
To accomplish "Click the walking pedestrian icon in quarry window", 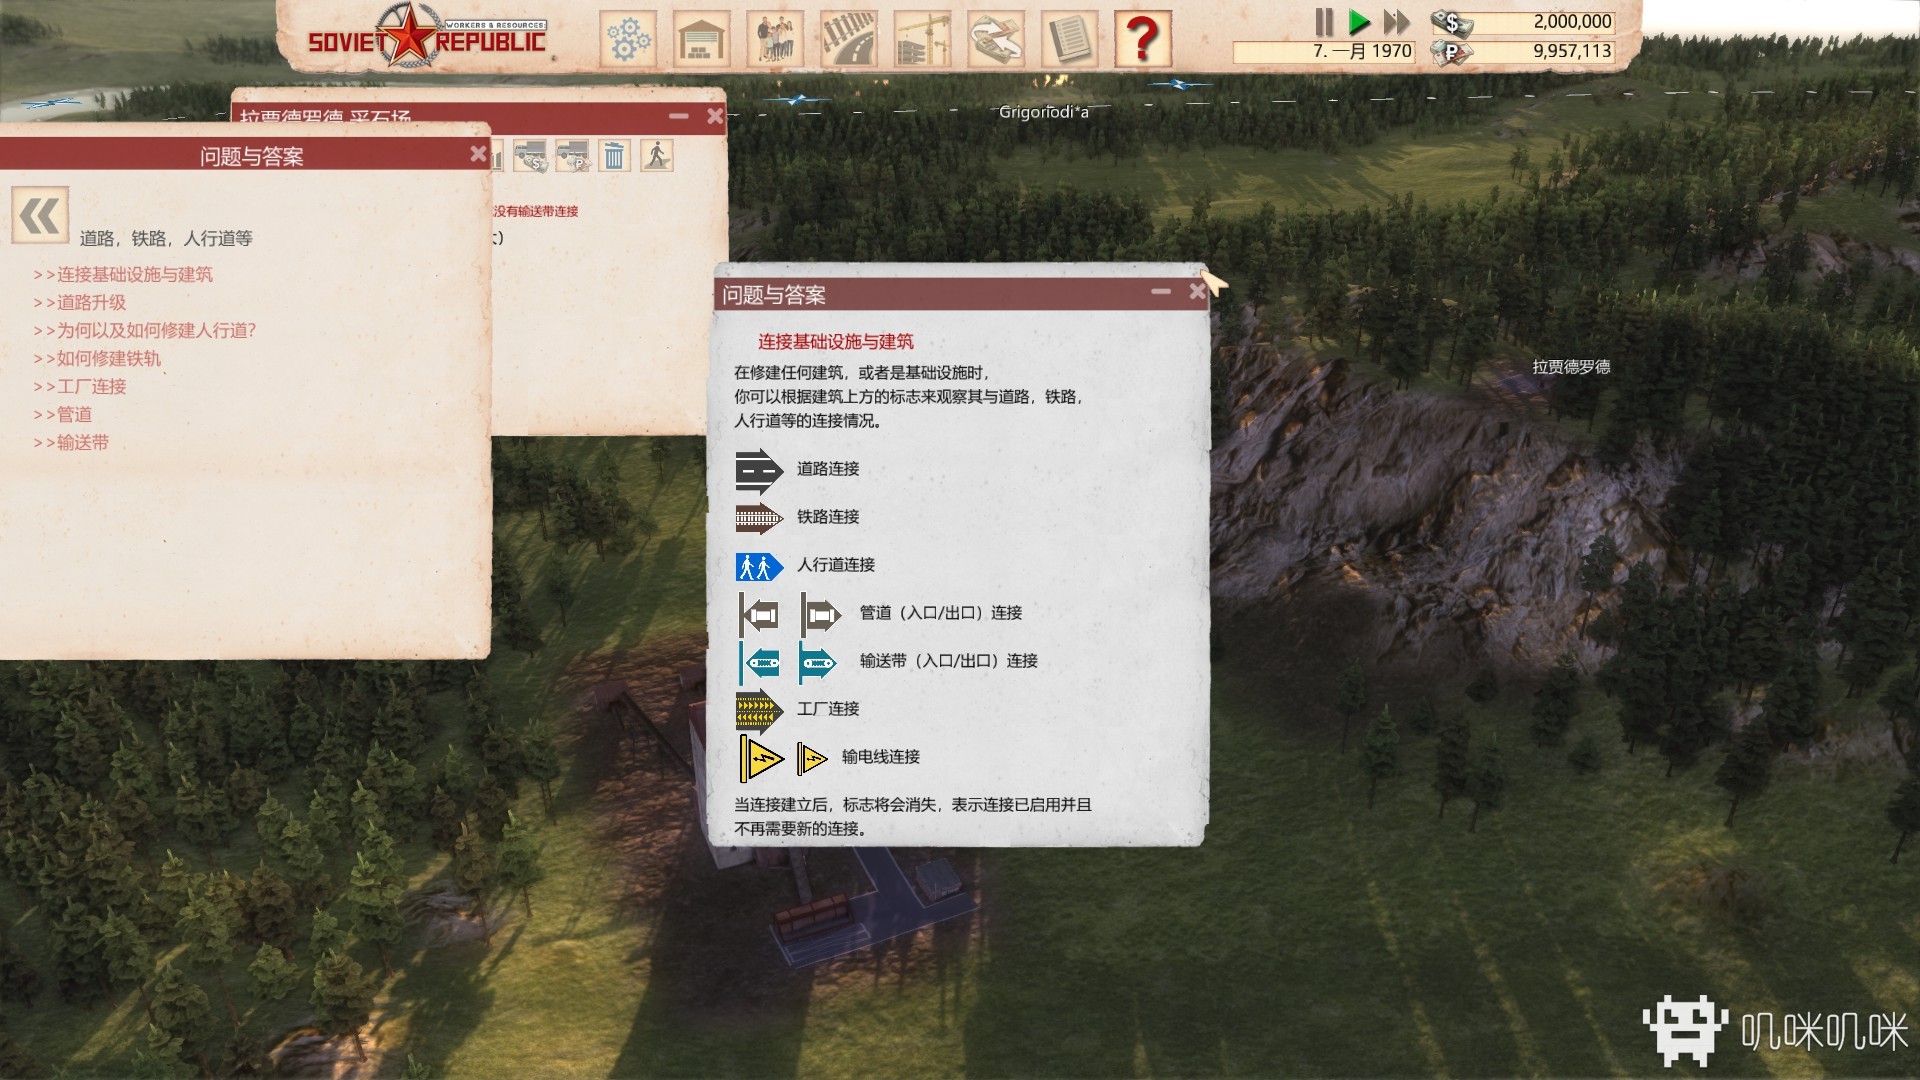I will tap(657, 156).
